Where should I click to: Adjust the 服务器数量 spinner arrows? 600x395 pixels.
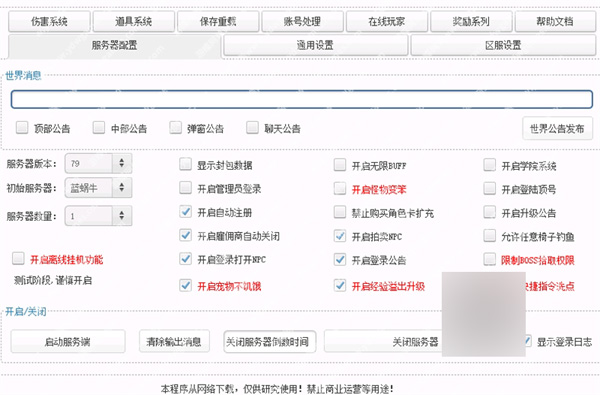coord(122,216)
